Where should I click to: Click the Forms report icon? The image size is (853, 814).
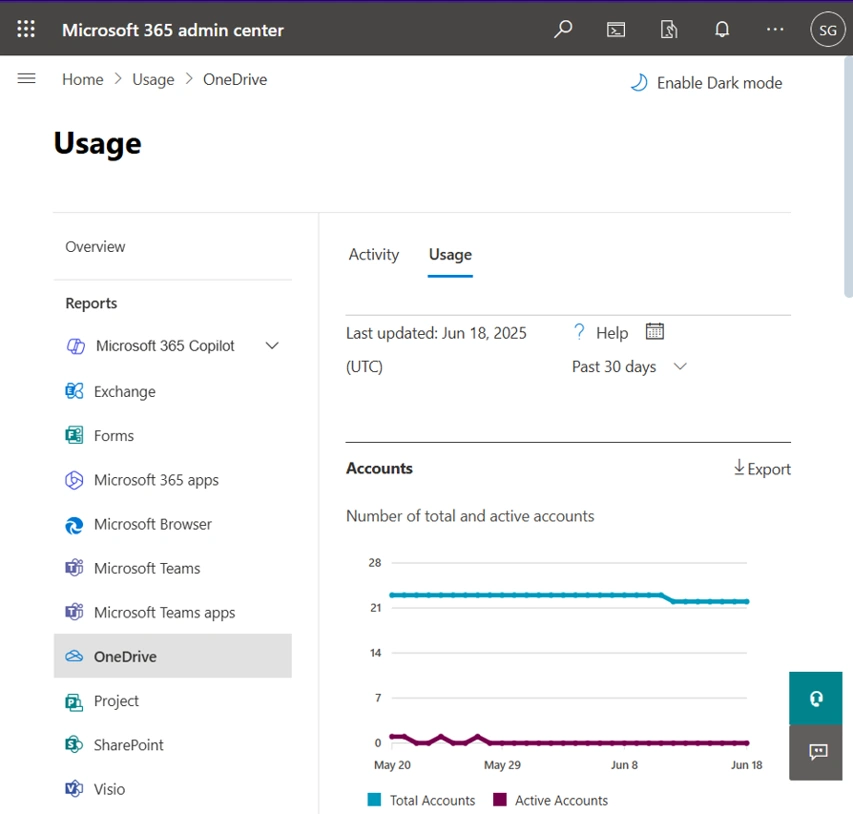pos(74,435)
